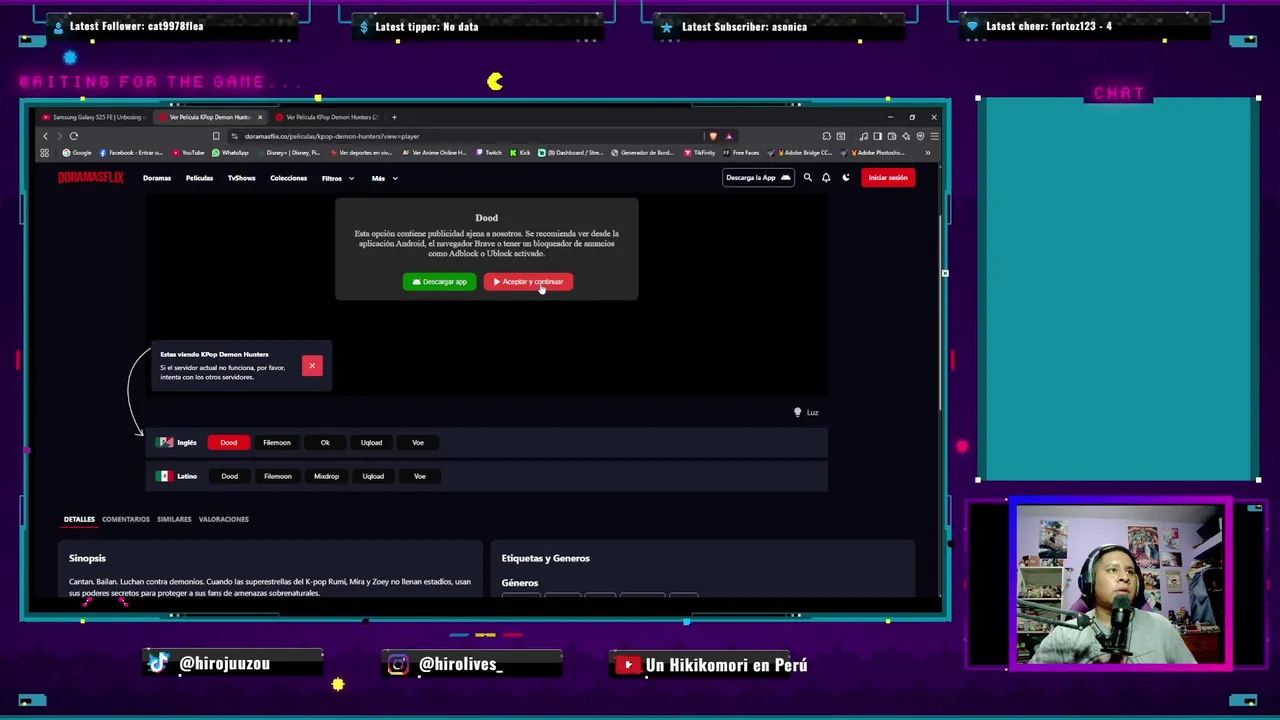Screen dimensions: 1280x720
Task: Open the Kick bookmark
Action: tap(520, 153)
